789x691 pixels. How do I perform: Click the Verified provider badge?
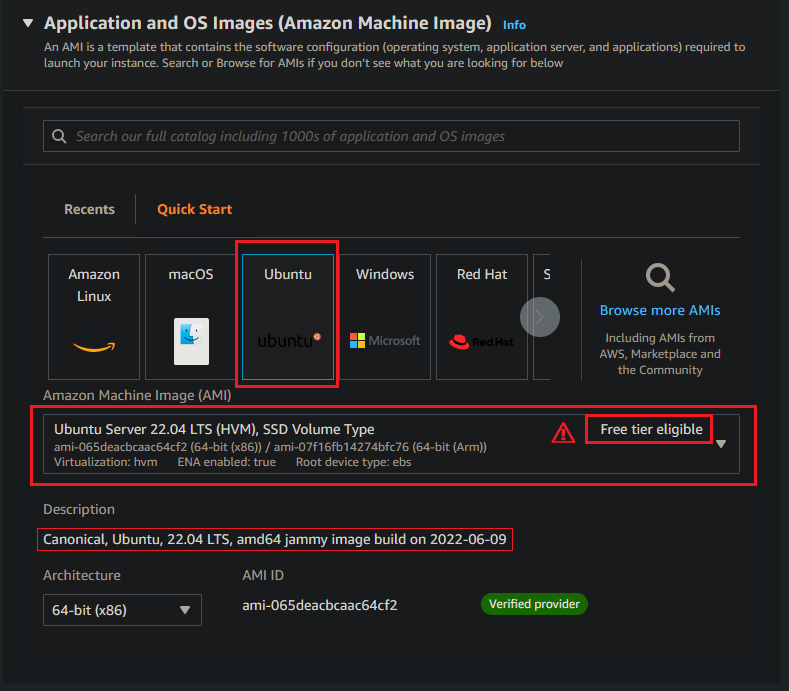click(x=534, y=604)
